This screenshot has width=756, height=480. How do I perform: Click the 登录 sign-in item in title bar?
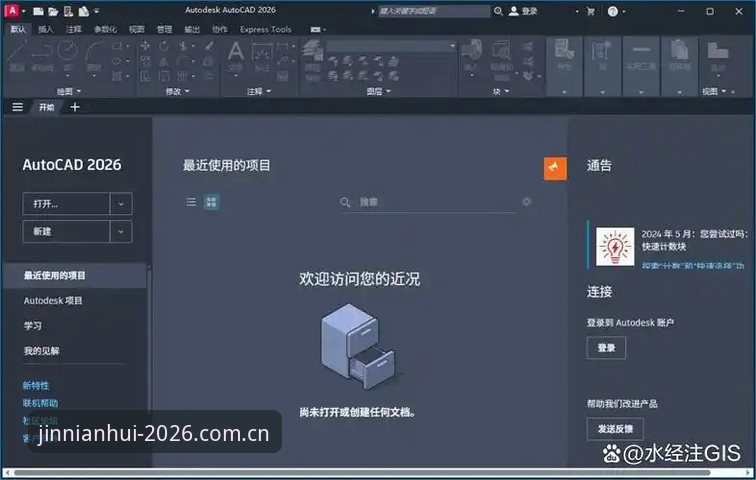point(524,11)
